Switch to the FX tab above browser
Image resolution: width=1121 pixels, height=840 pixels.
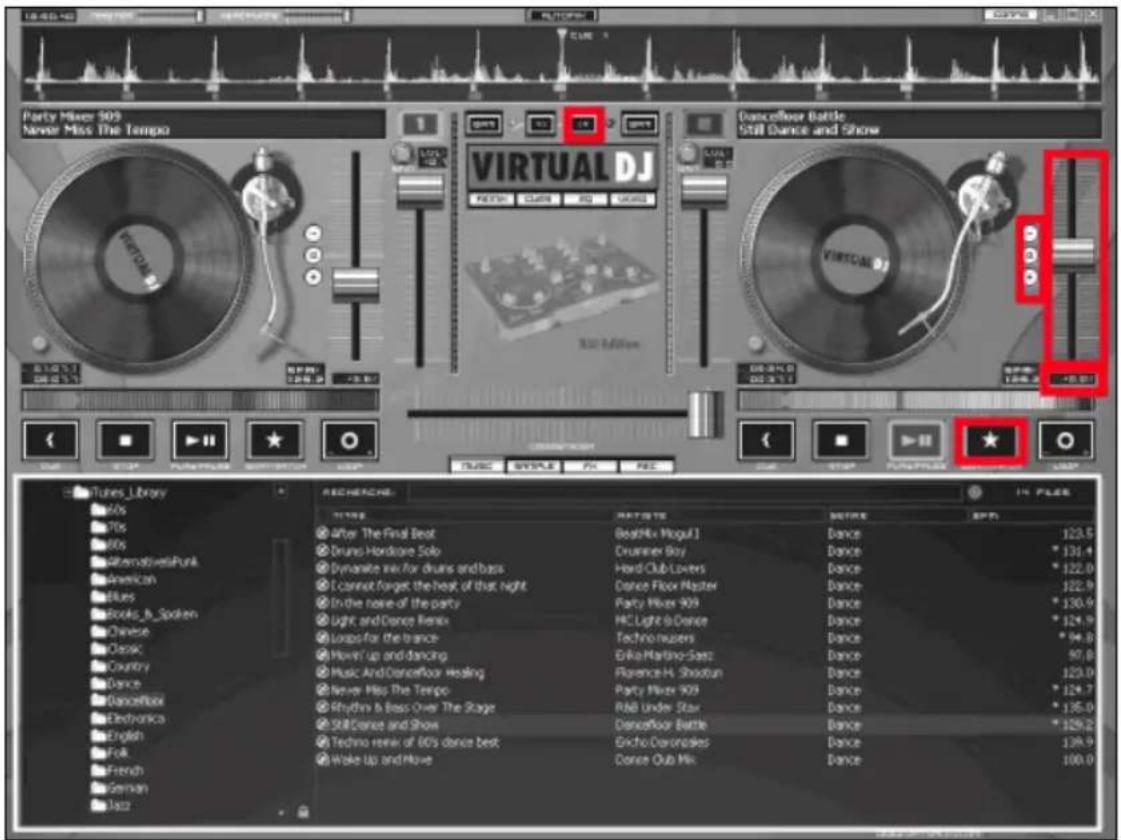591,466
